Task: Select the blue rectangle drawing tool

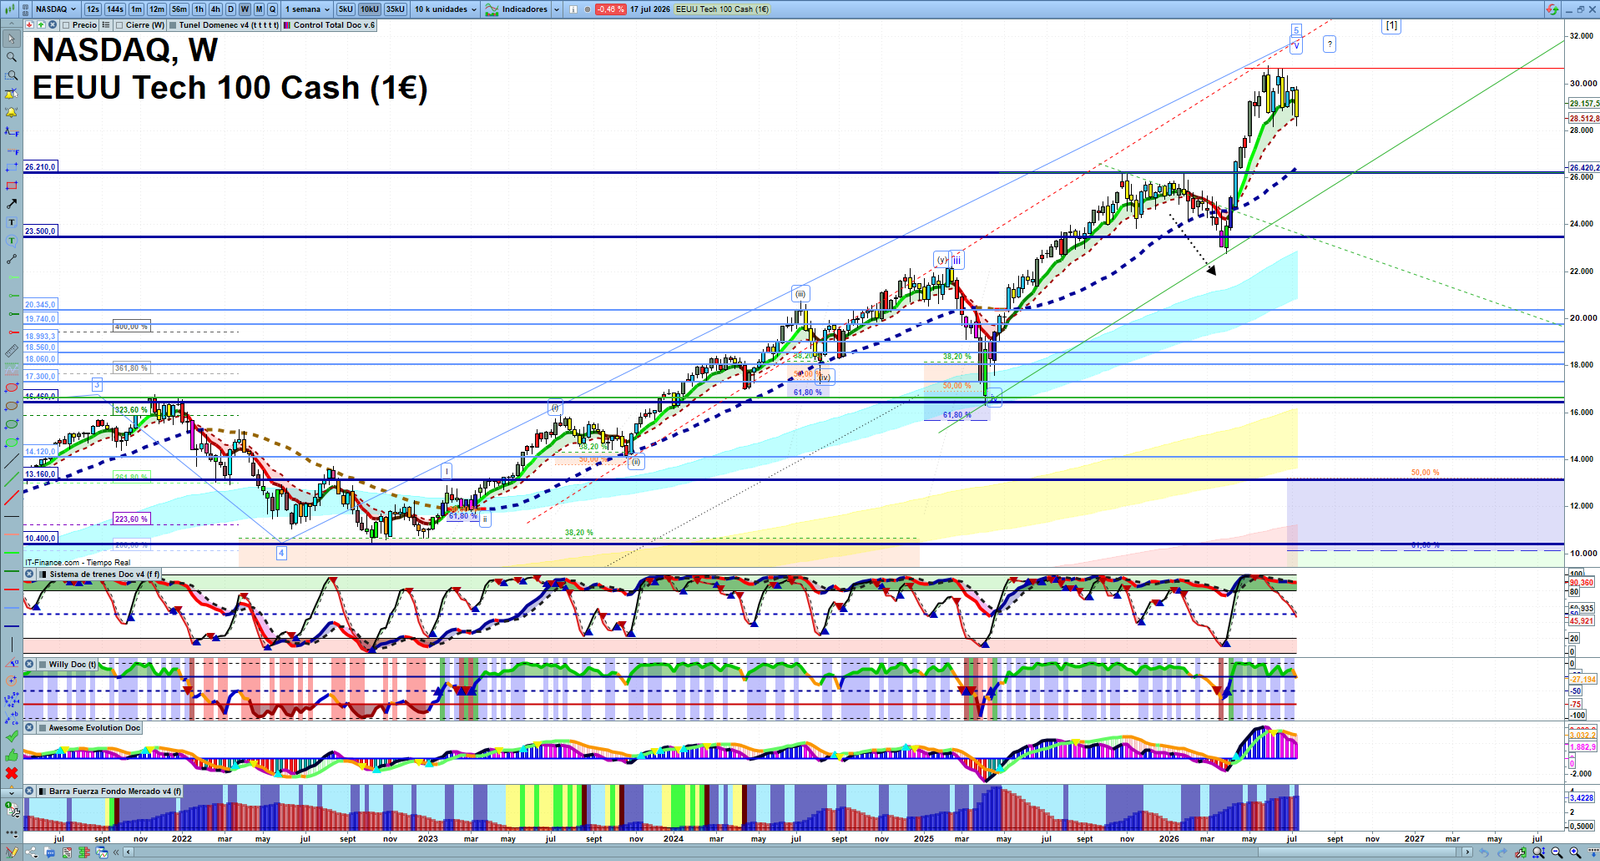Action: coord(11,167)
